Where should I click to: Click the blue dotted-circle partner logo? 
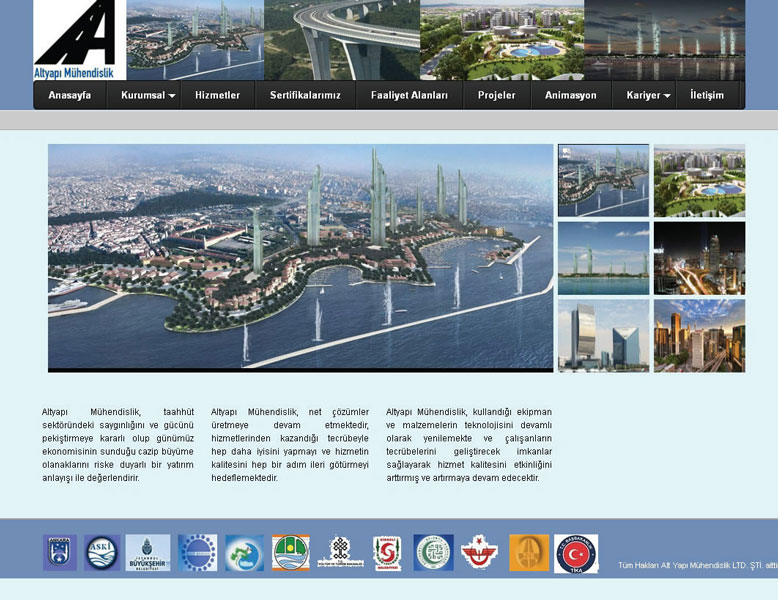coord(197,552)
